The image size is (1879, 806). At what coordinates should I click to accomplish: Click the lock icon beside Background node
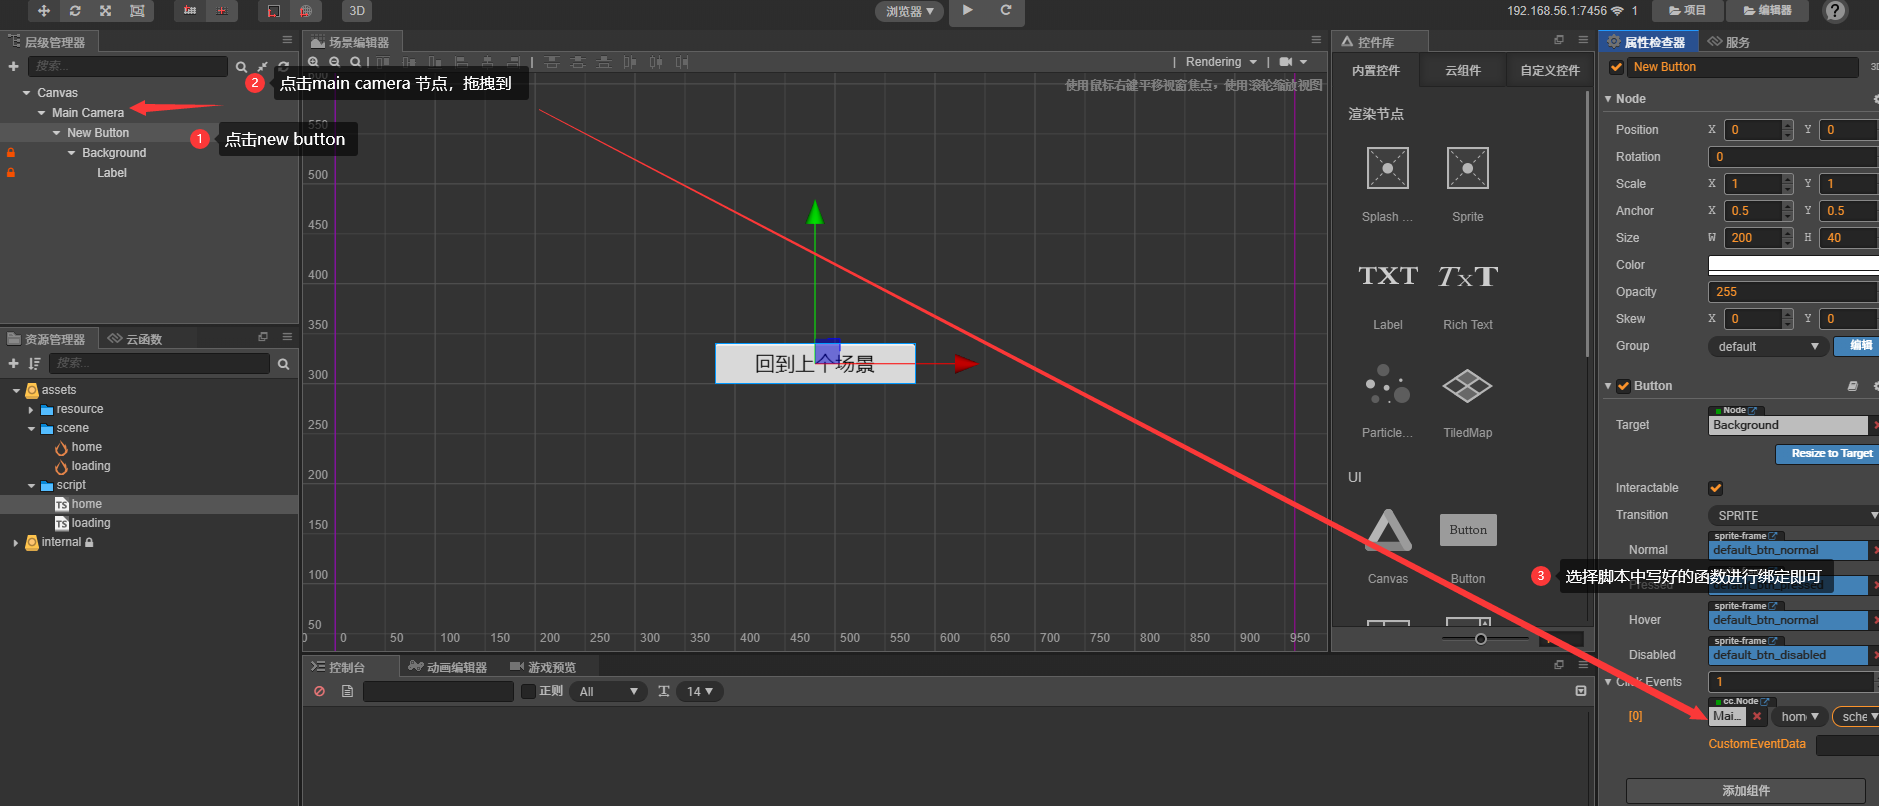click(11, 153)
